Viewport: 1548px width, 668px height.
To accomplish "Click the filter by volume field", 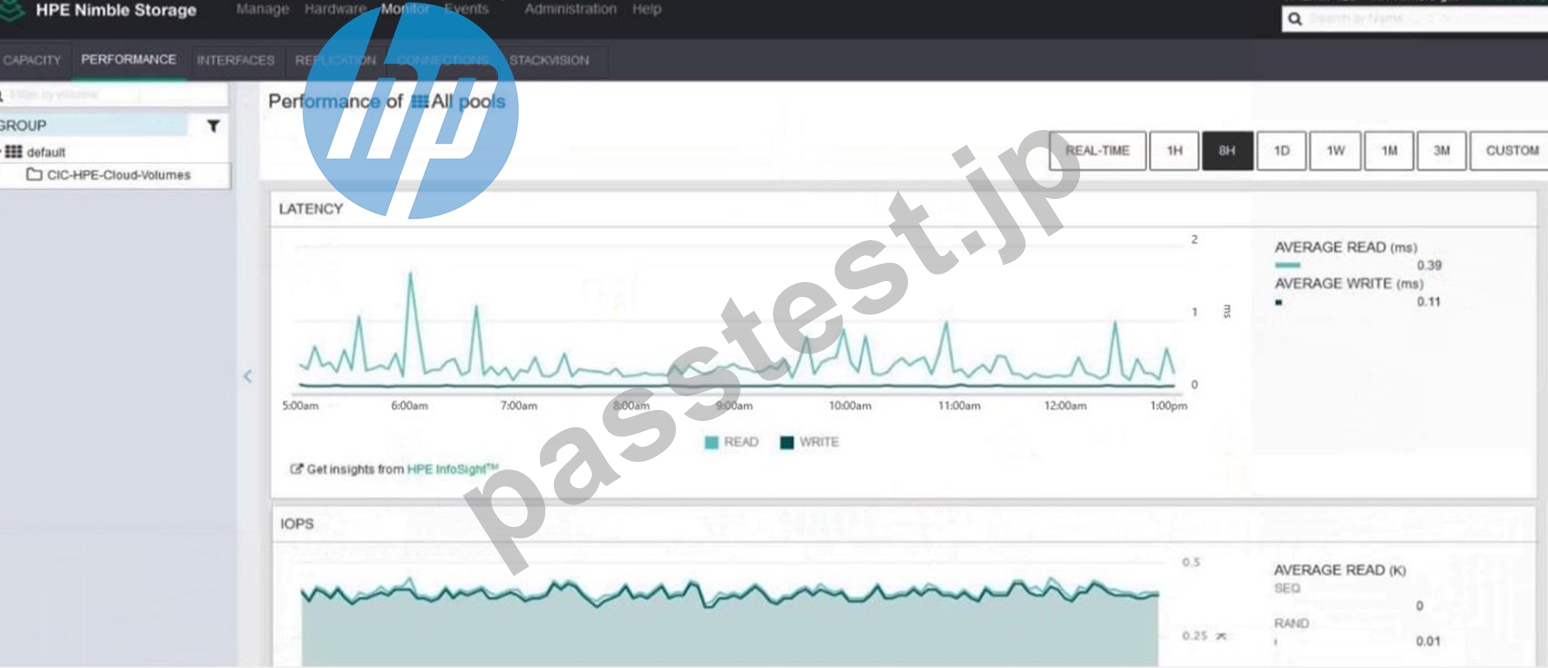I will [x=113, y=95].
